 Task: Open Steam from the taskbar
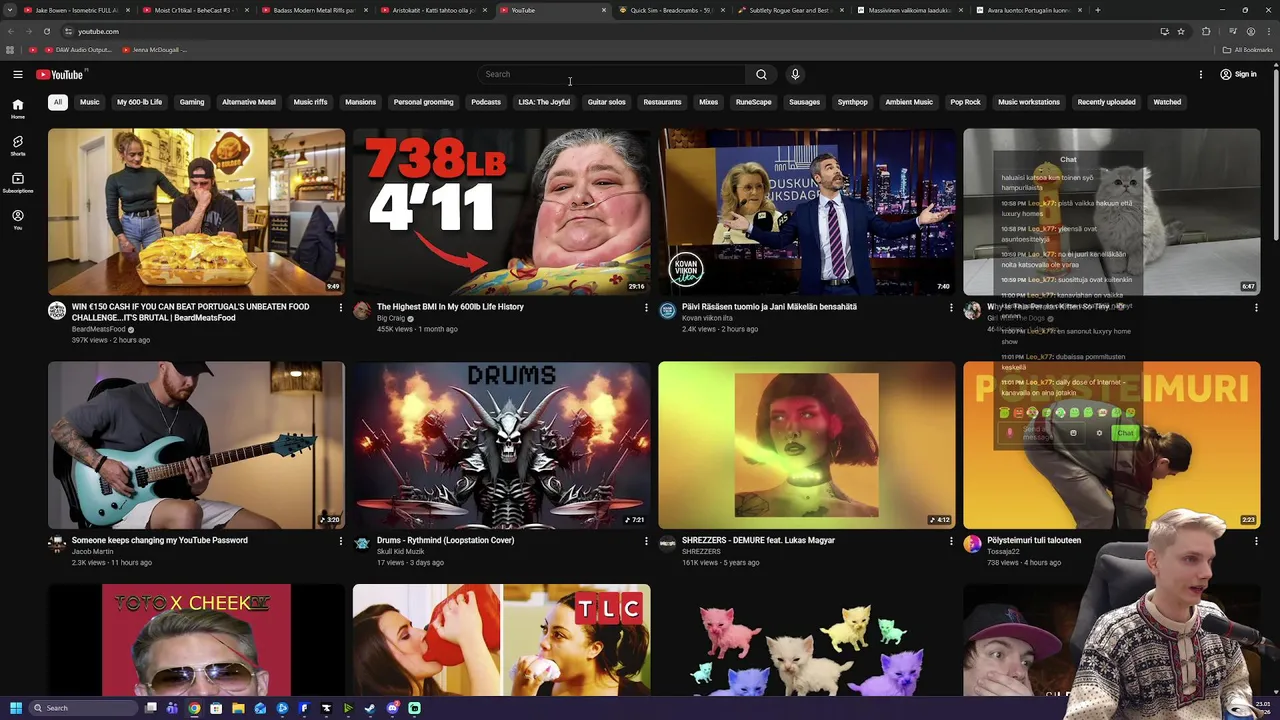[370, 708]
